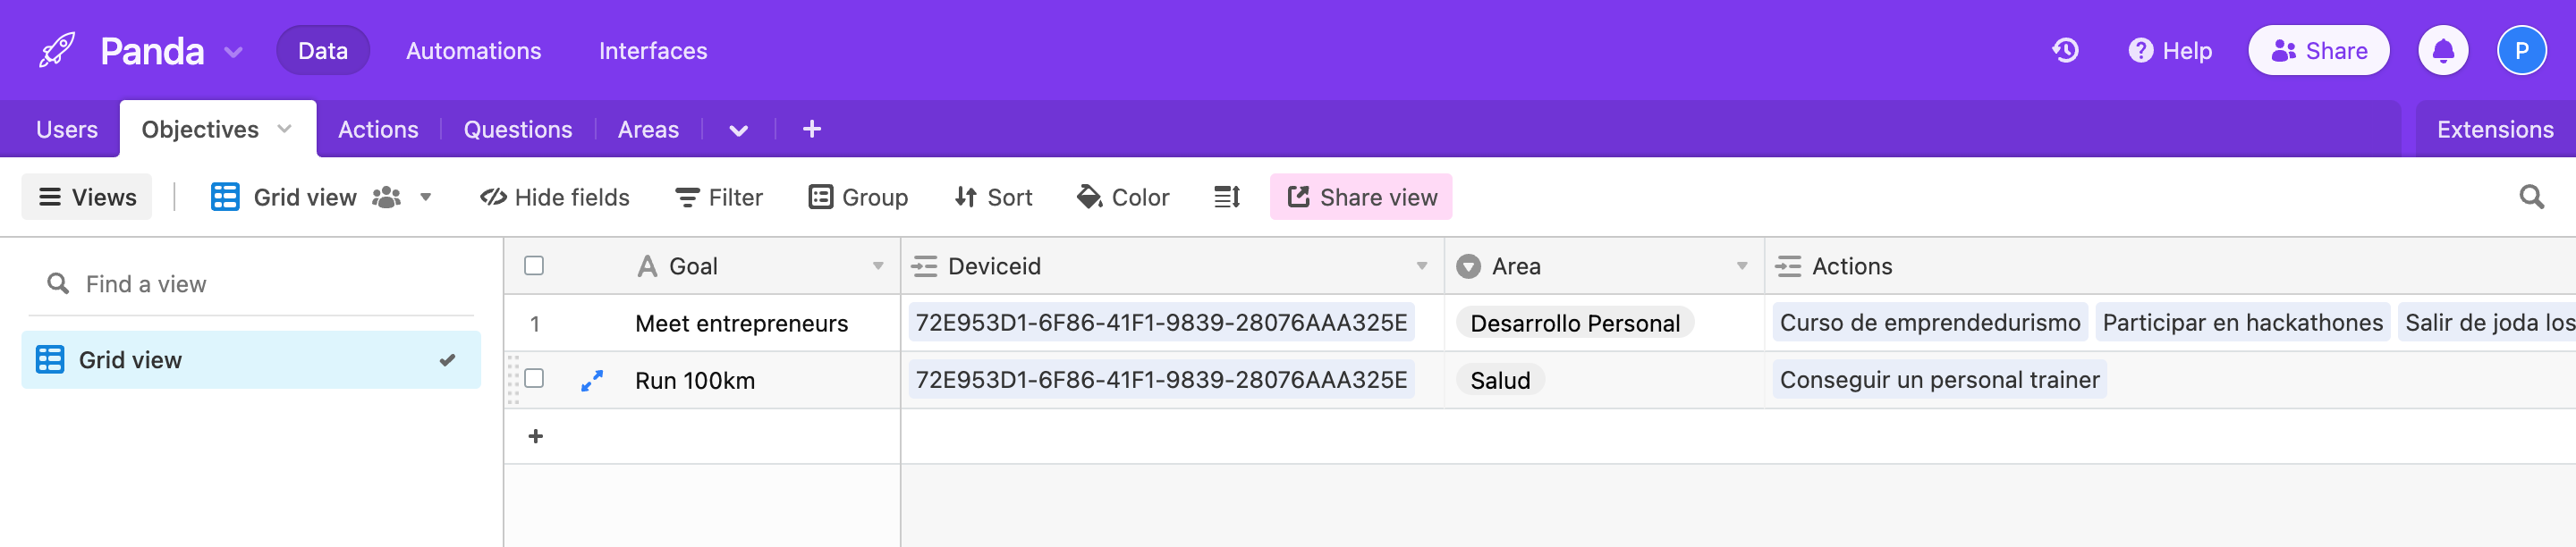Select Grid view in the views sidebar
Image resolution: width=2576 pixels, height=547 pixels.
[251, 360]
